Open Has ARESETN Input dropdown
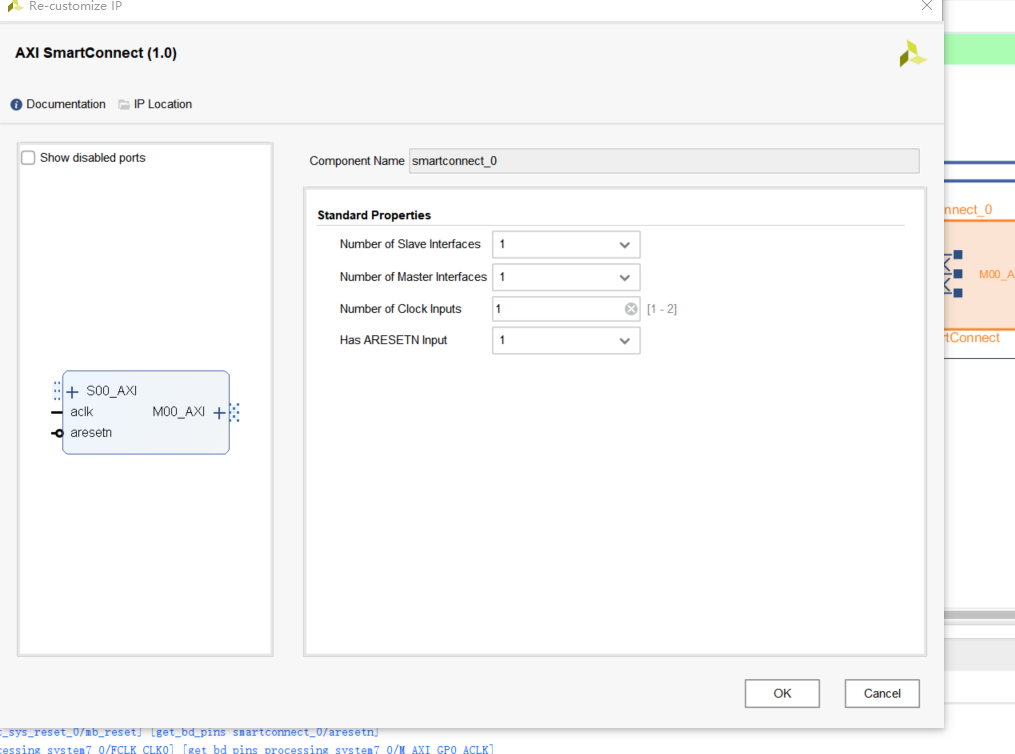 (x=566, y=340)
